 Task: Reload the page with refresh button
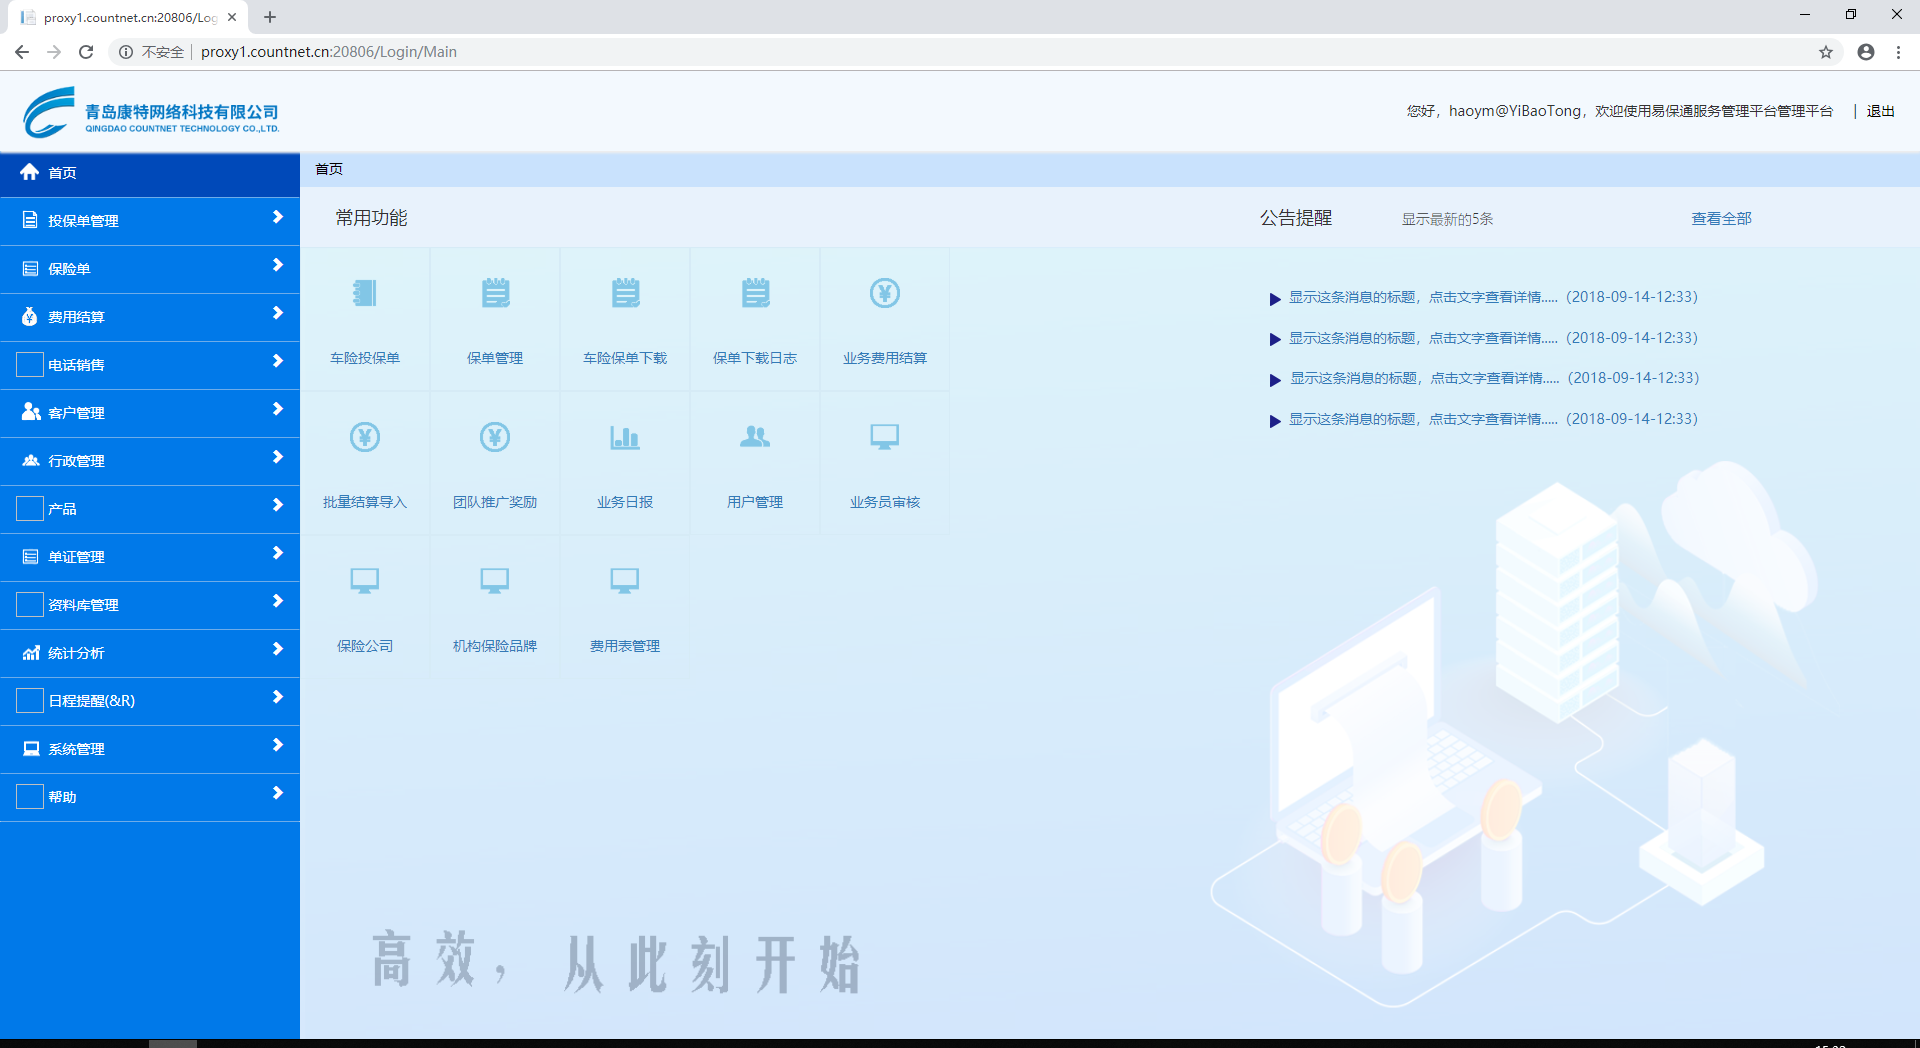click(86, 52)
